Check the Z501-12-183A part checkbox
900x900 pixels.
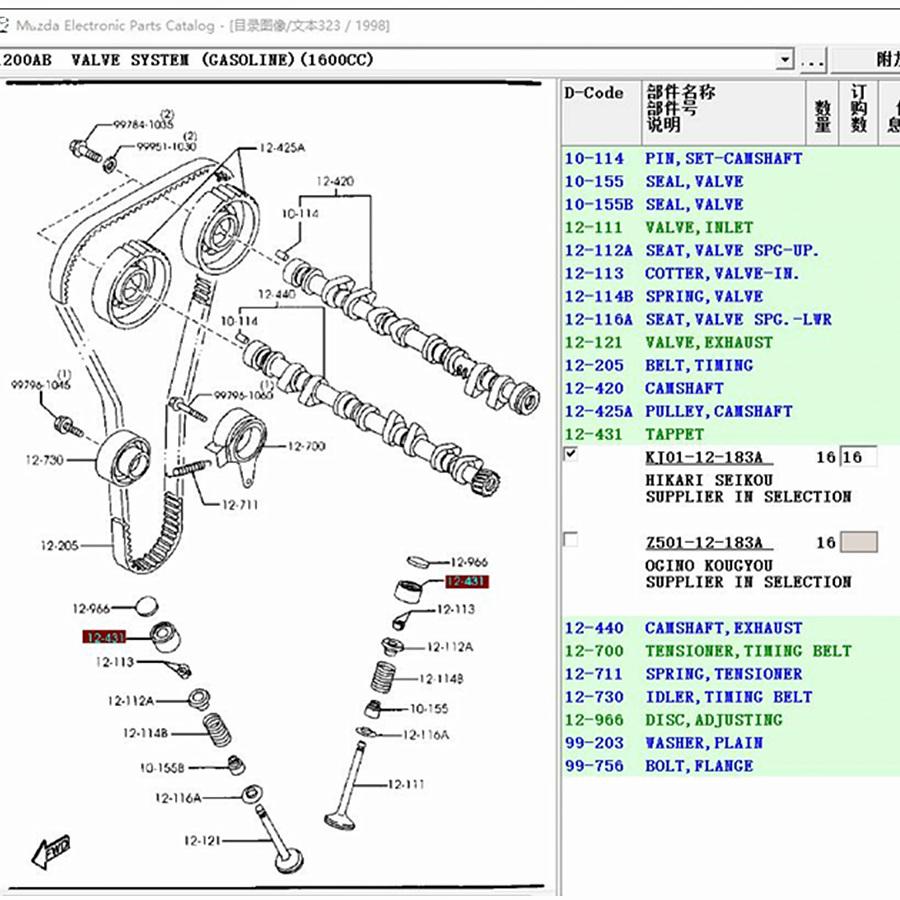click(571, 540)
